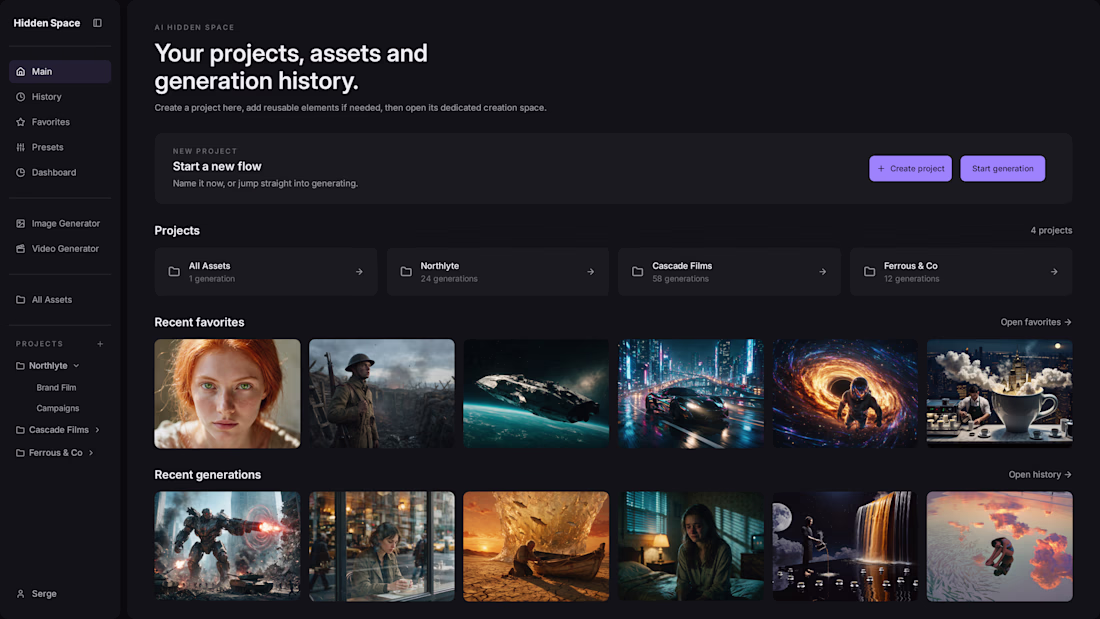
Task: Open the astronaut black hole favorite thumbnail
Action: (845, 394)
